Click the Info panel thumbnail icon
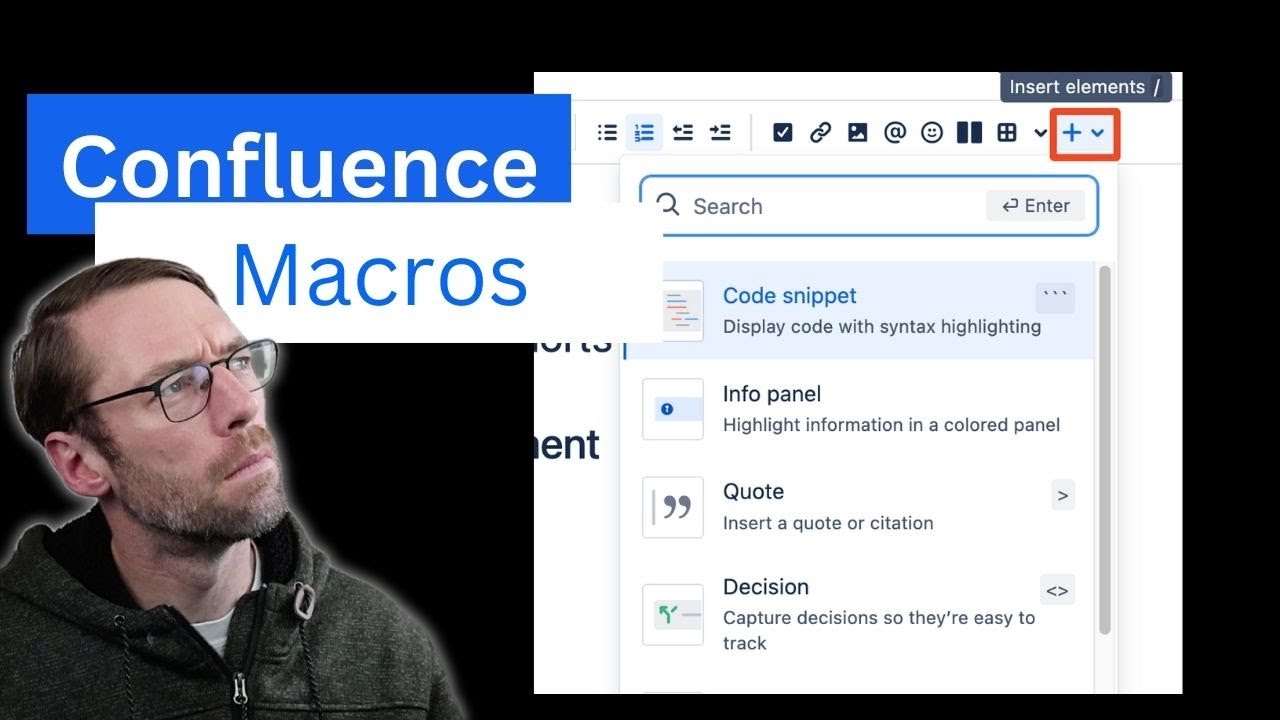The width and height of the screenshot is (1280, 720). [x=673, y=409]
